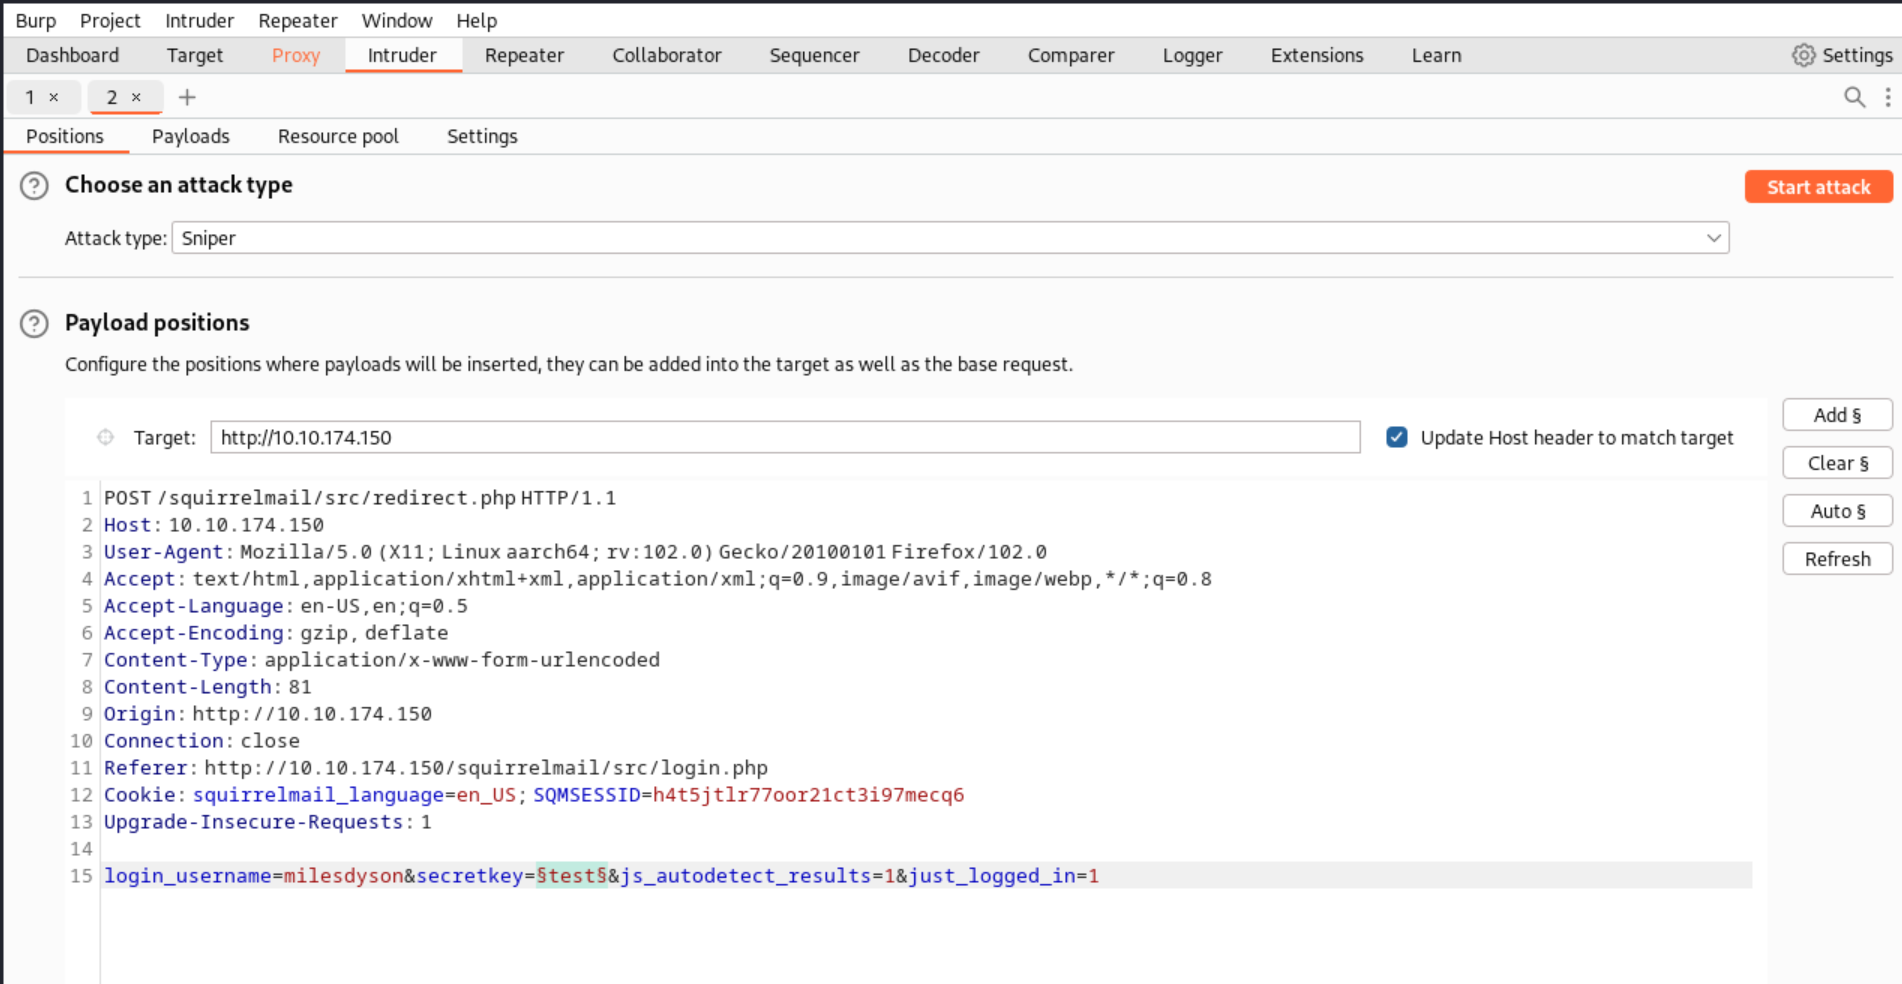Add a new Intruder tab with plus icon
1902x984 pixels.
click(x=187, y=97)
